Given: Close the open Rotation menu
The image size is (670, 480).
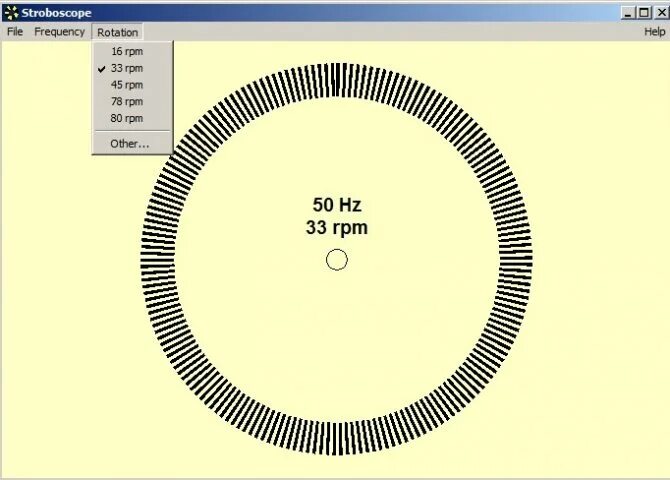Looking at the screenshot, I should (x=118, y=32).
